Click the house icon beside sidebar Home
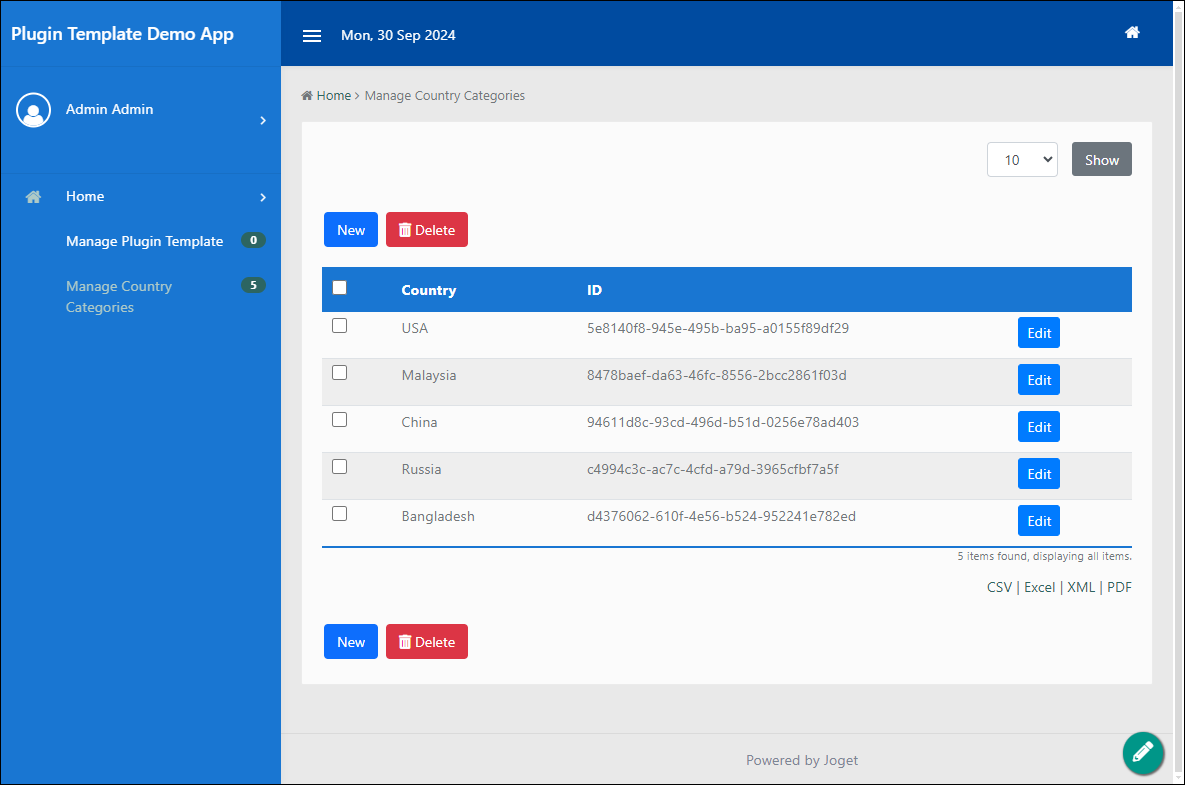The width and height of the screenshot is (1185, 785). pyautogui.click(x=33, y=197)
